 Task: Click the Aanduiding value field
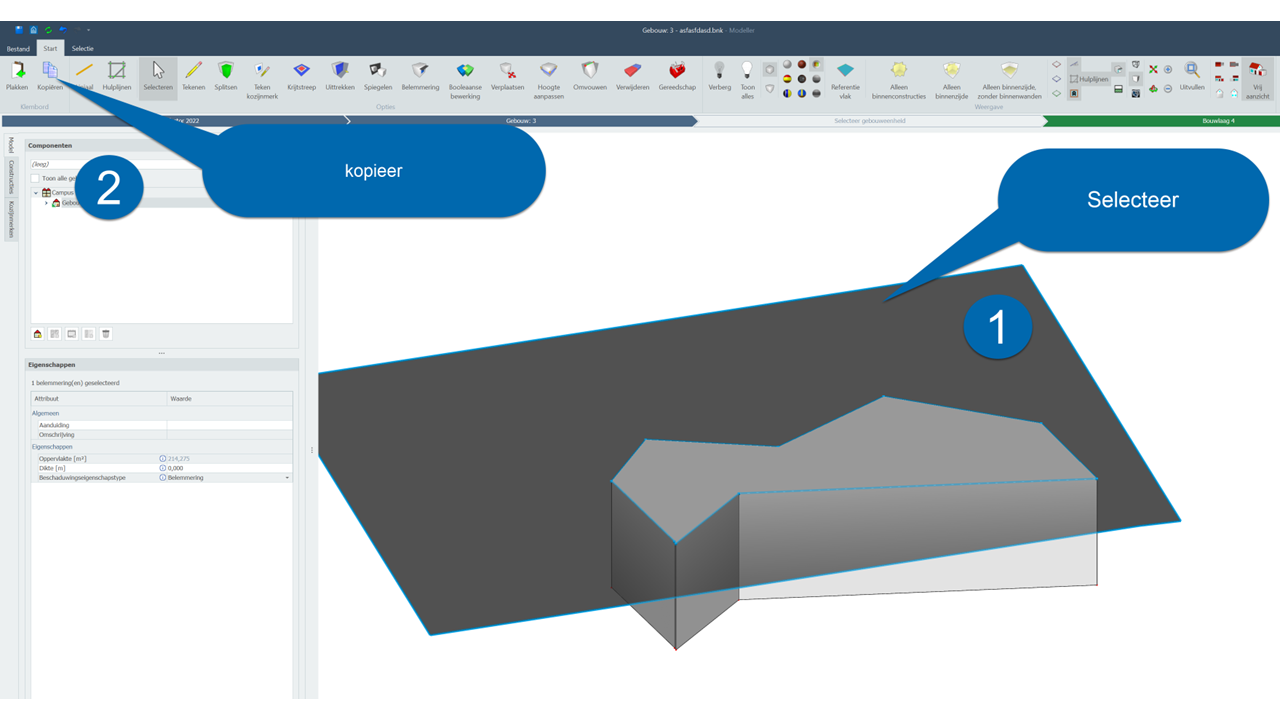coord(230,425)
